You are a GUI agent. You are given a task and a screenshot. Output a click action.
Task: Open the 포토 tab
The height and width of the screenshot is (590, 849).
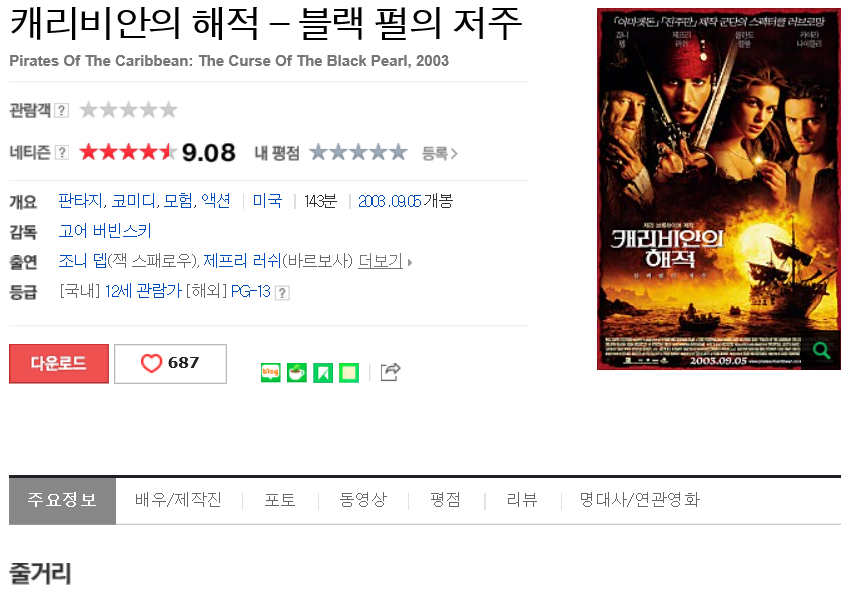280,500
